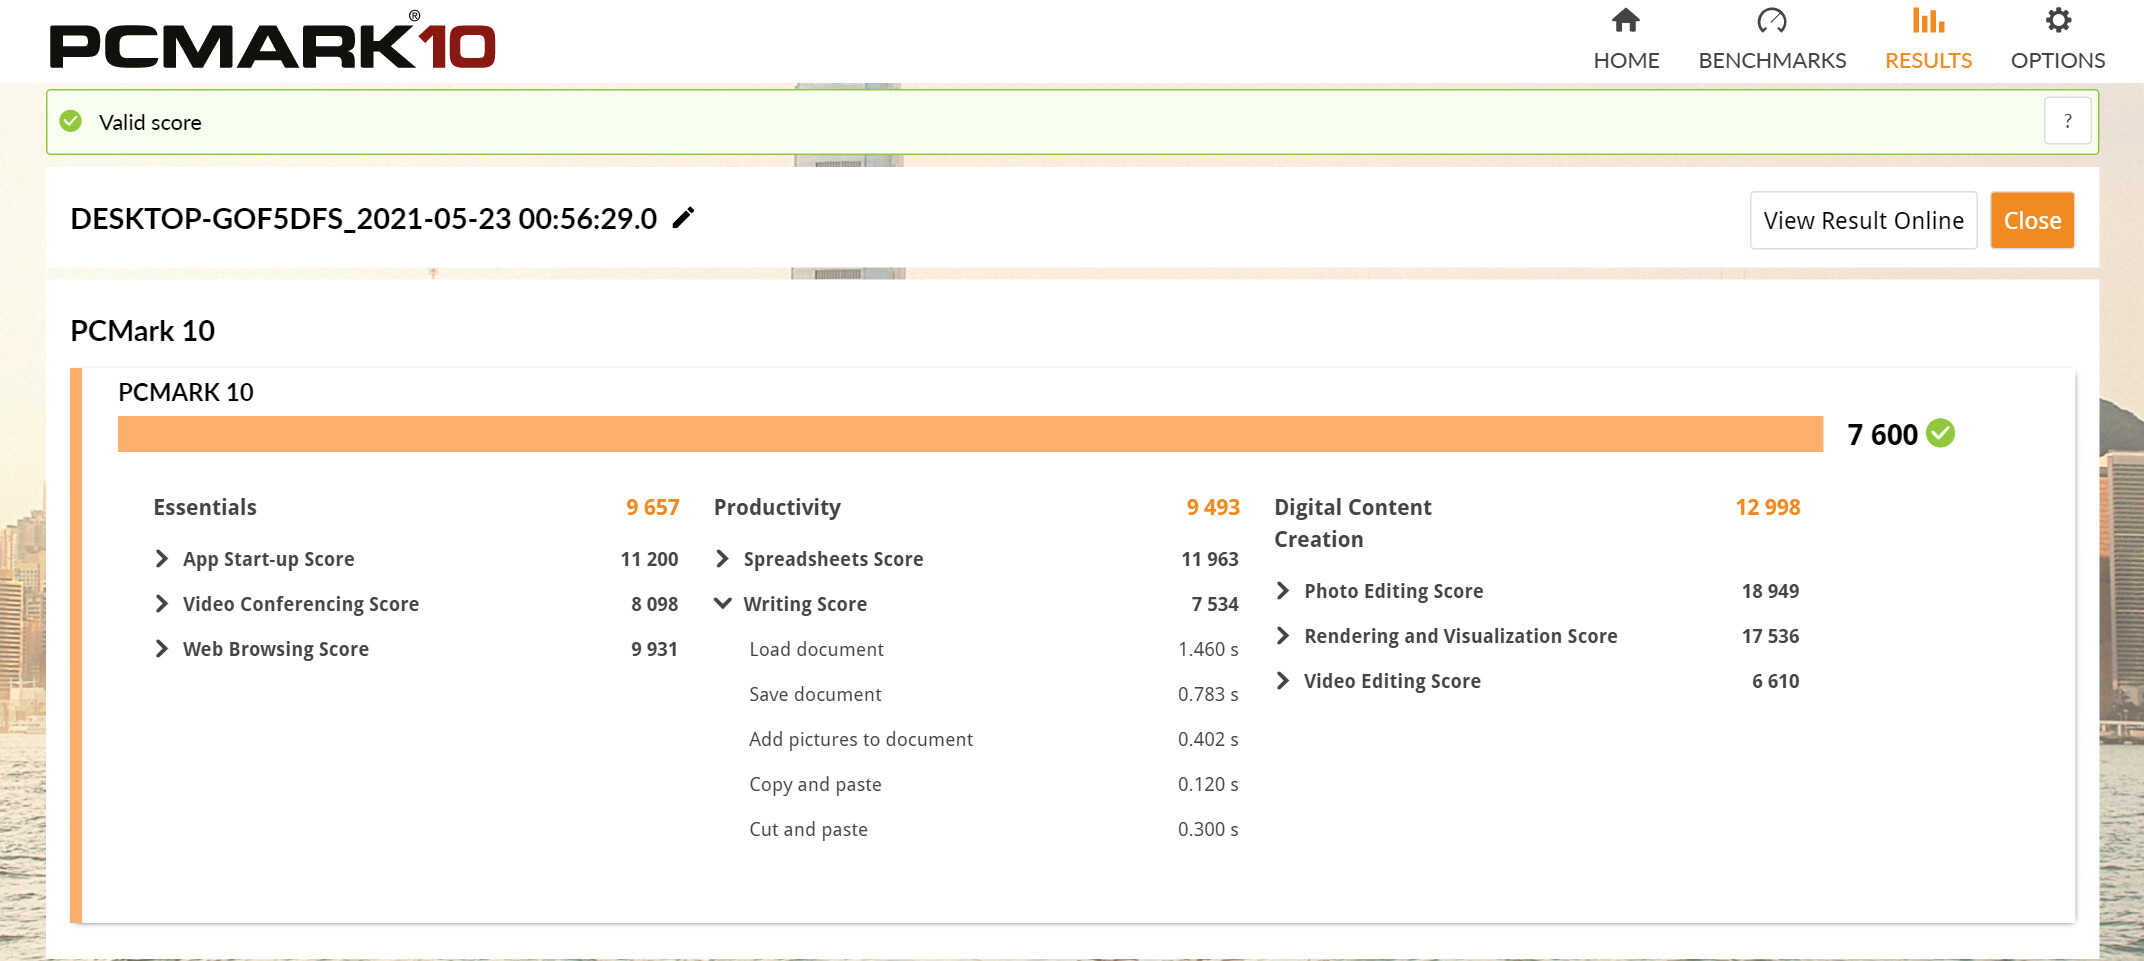Click the Video Editing value 6 610
2144x961 pixels.
[1775, 681]
